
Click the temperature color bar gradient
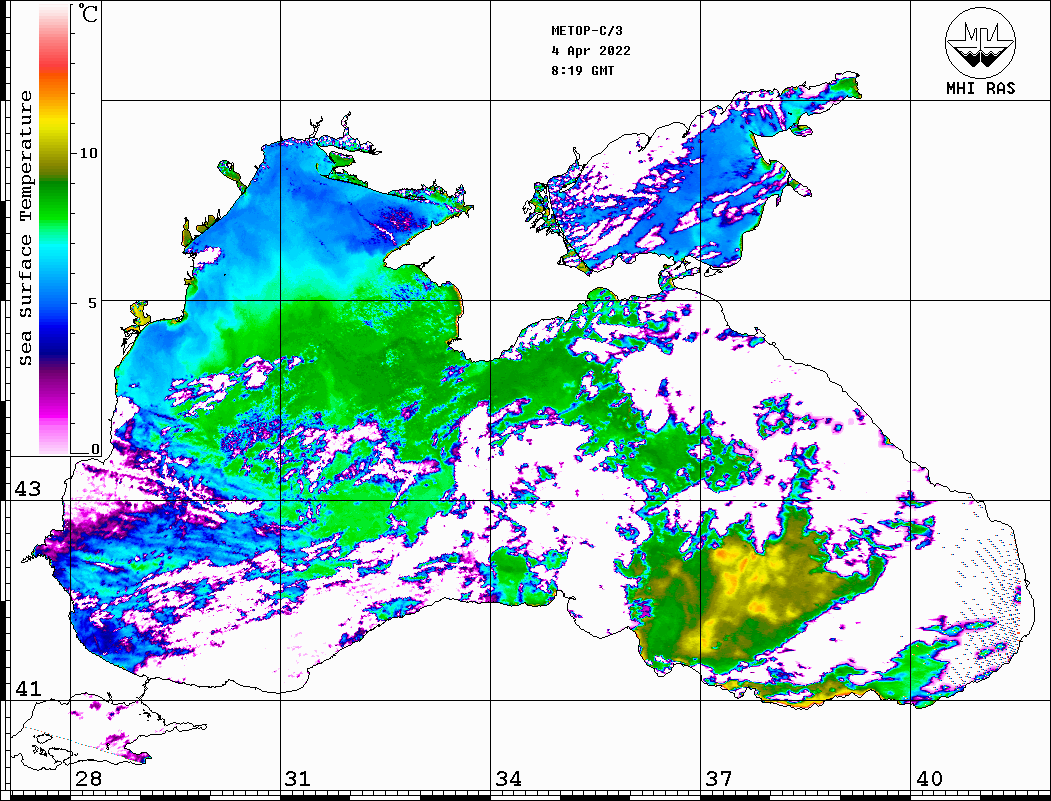tap(54, 229)
